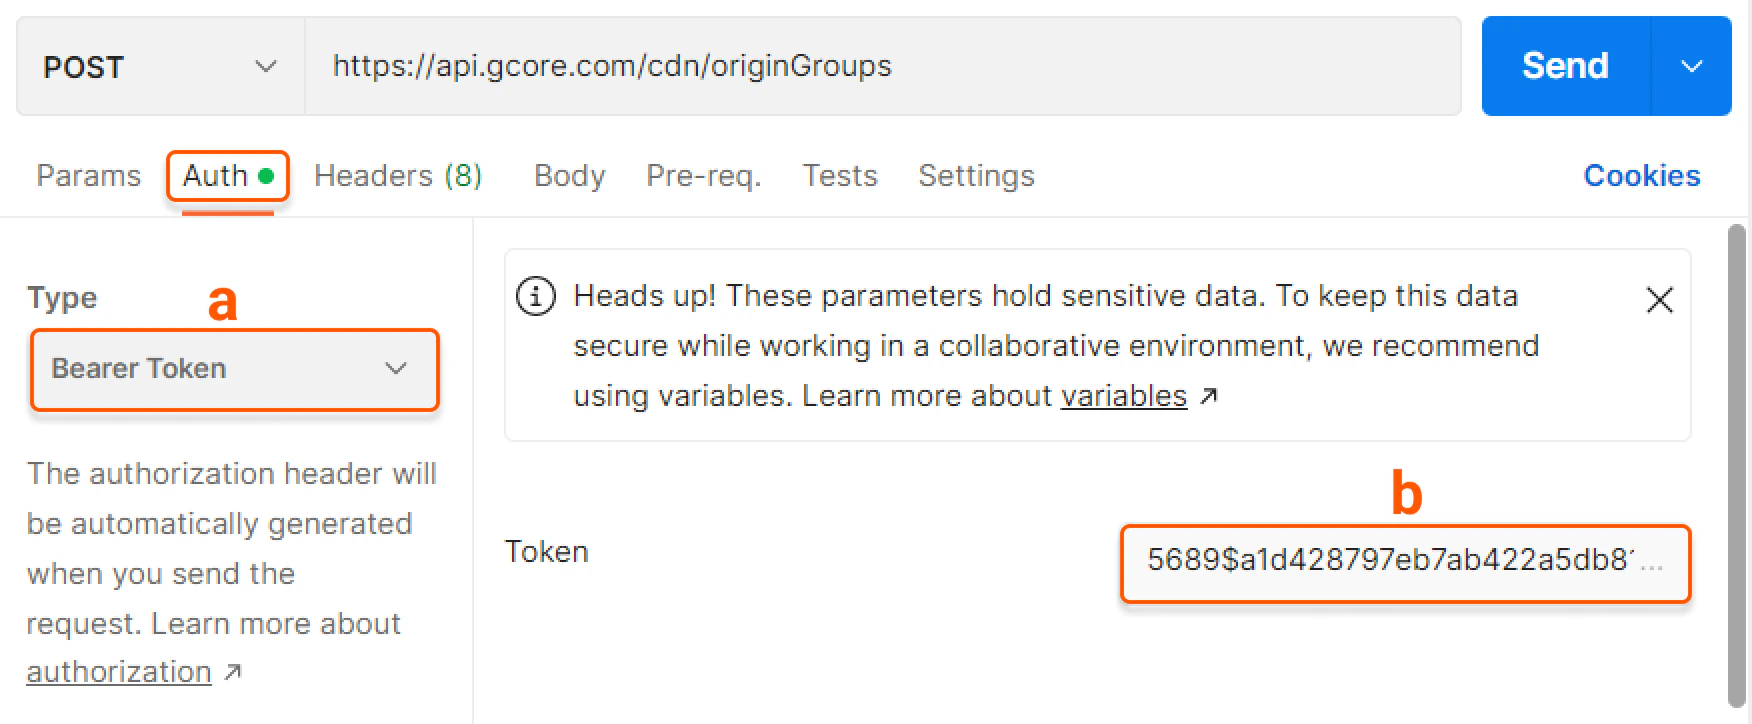Click the external link arrow beside variables
The image size is (1752, 724).
(1210, 395)
